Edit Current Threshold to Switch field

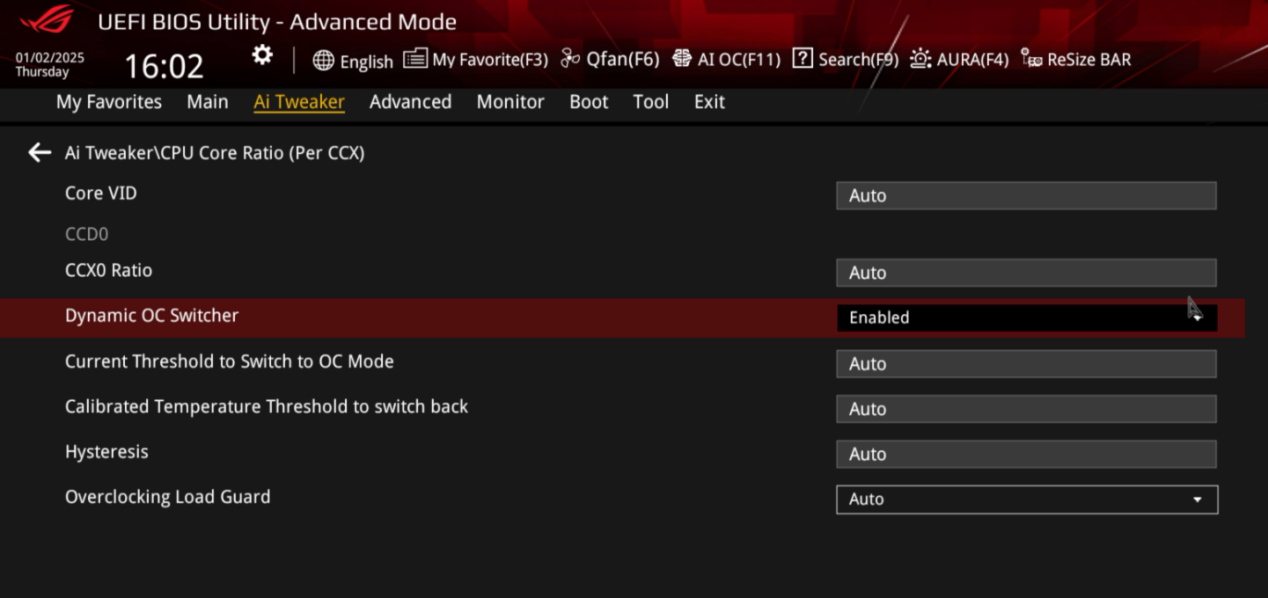(x=1026, y=364)
